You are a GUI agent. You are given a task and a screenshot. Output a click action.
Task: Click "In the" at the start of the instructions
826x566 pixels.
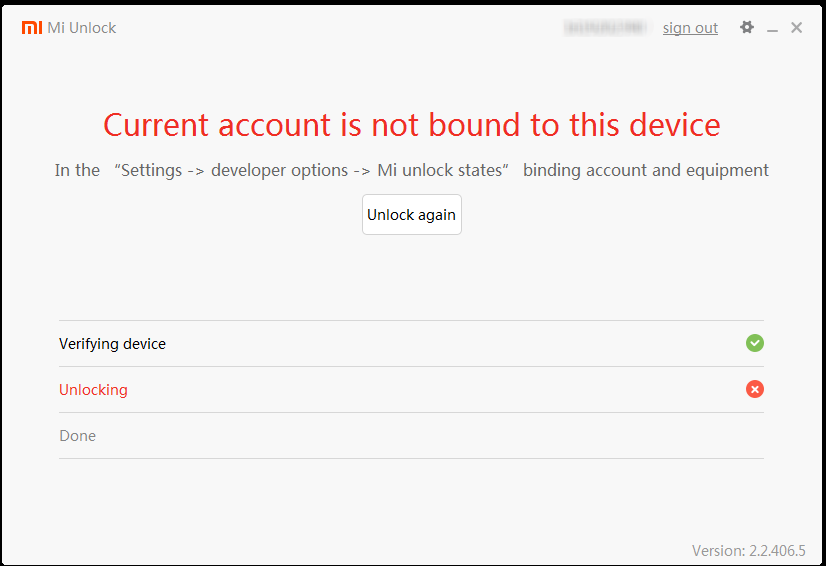[77, 170]
